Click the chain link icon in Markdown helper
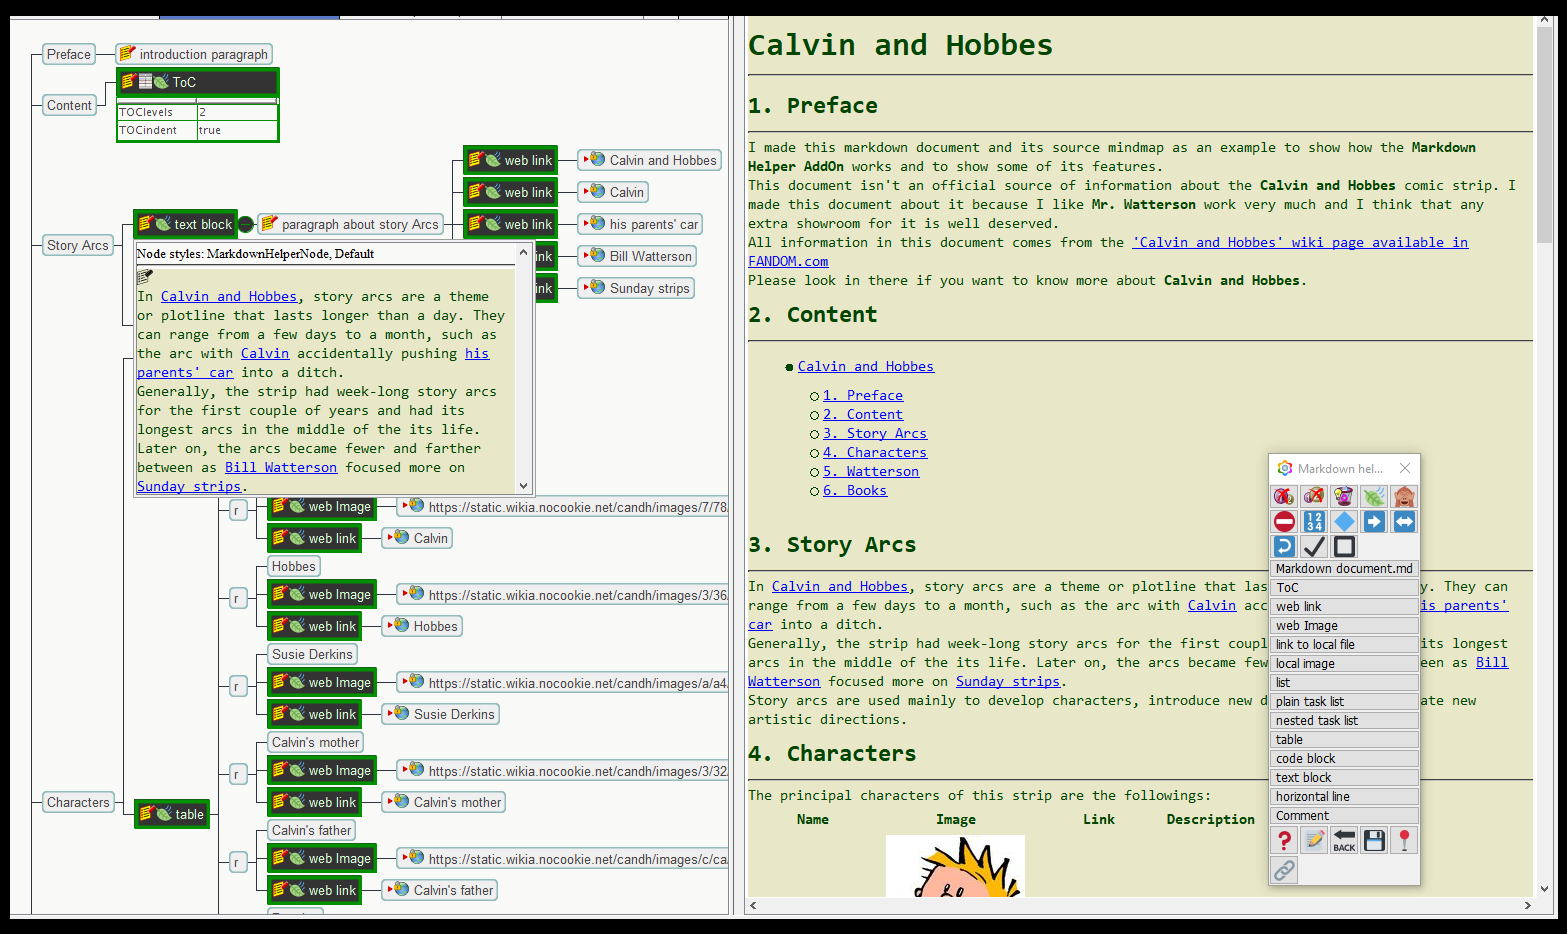 coord(1284,870)
